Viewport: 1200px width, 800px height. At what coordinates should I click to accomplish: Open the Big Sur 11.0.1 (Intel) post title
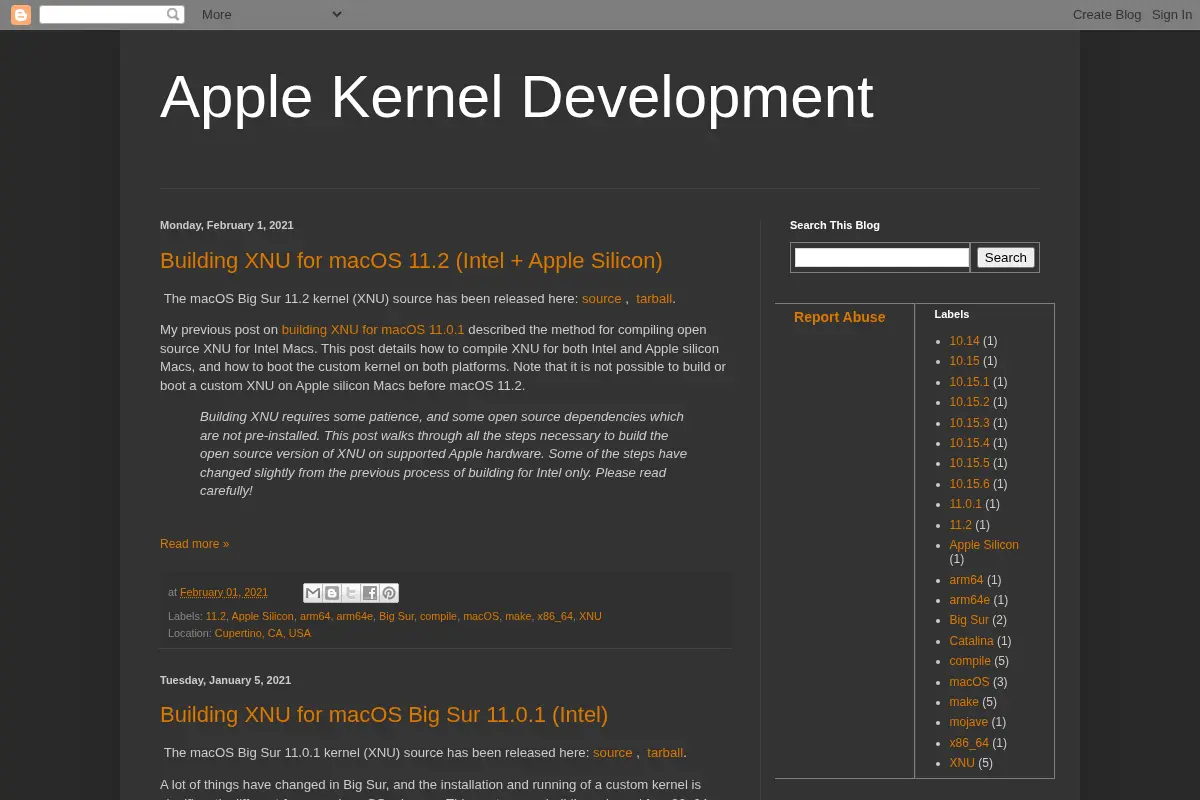[384, 714]
